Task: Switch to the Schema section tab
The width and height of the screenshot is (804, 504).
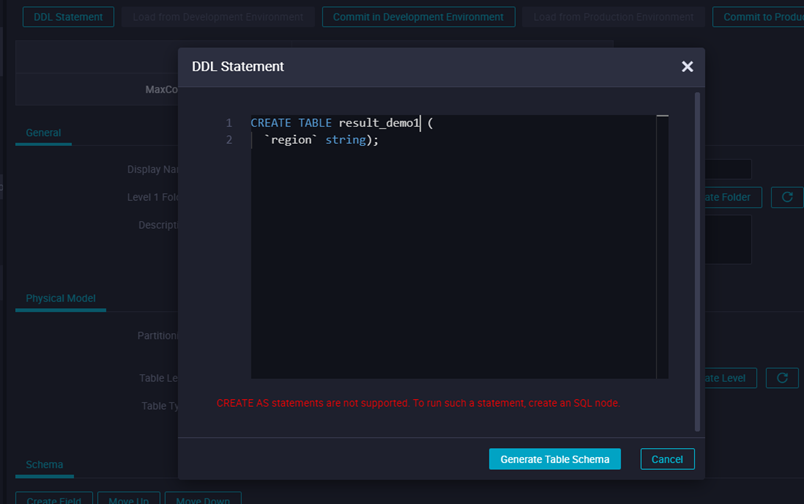Action: click(x=45, y=465)
